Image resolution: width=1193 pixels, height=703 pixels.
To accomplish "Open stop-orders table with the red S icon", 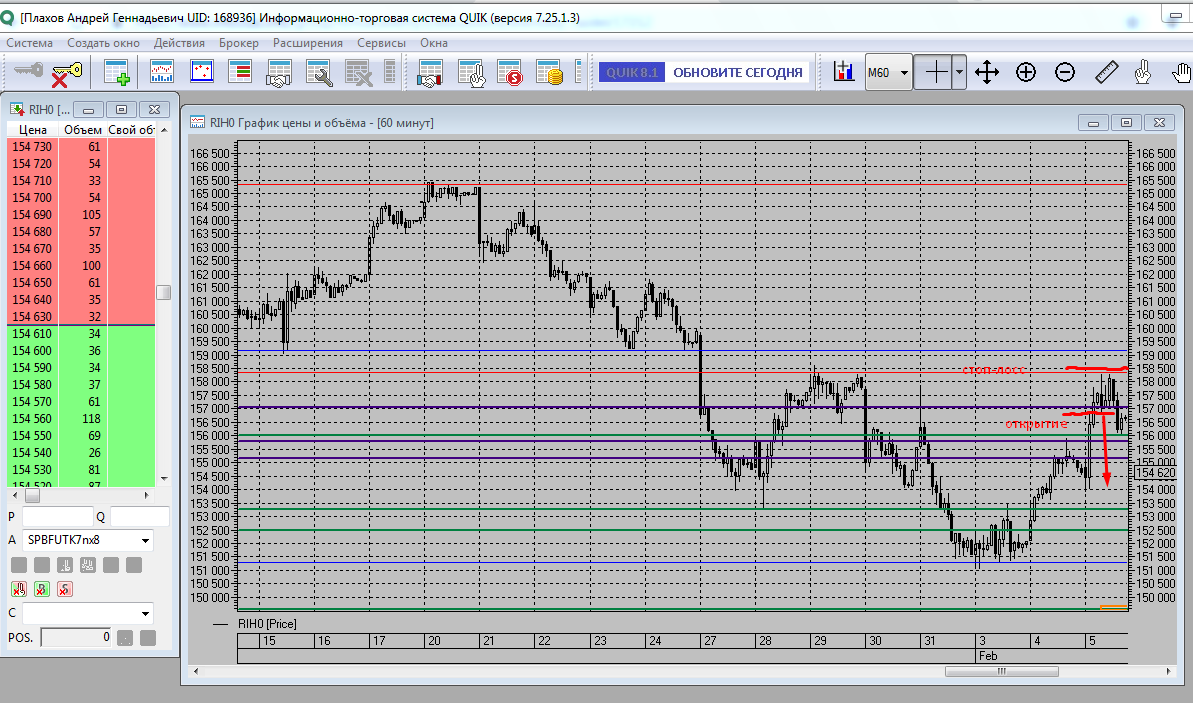I will click(x=511, y=73).
